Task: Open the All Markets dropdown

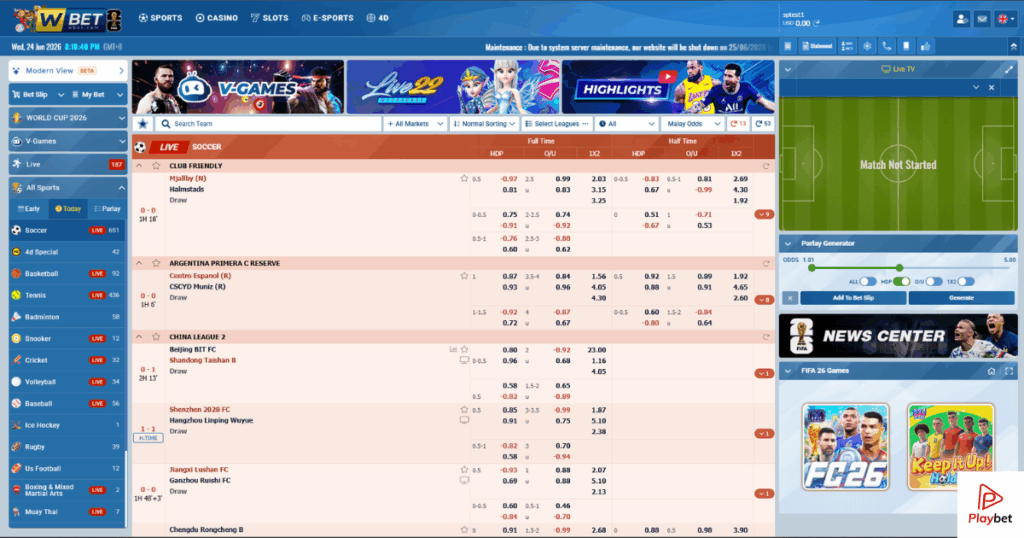Action: click(x=415, y=123)
